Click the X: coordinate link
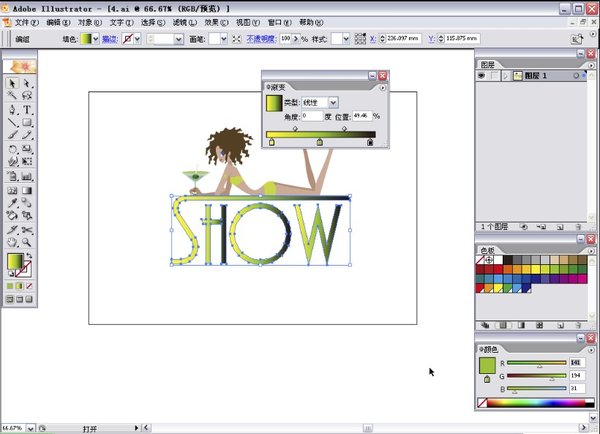This screenshot has height=434, width=600. 372,39
